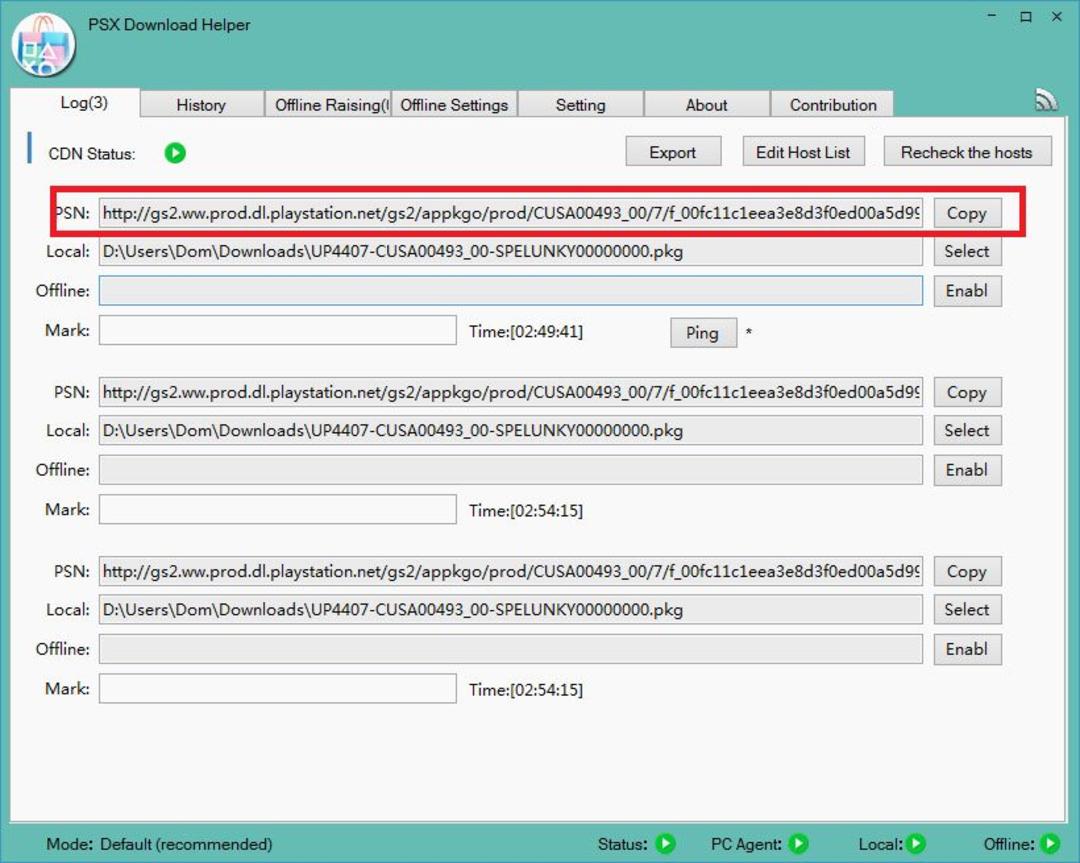Click the green Offline indicator in status bar

point(1050,843)
